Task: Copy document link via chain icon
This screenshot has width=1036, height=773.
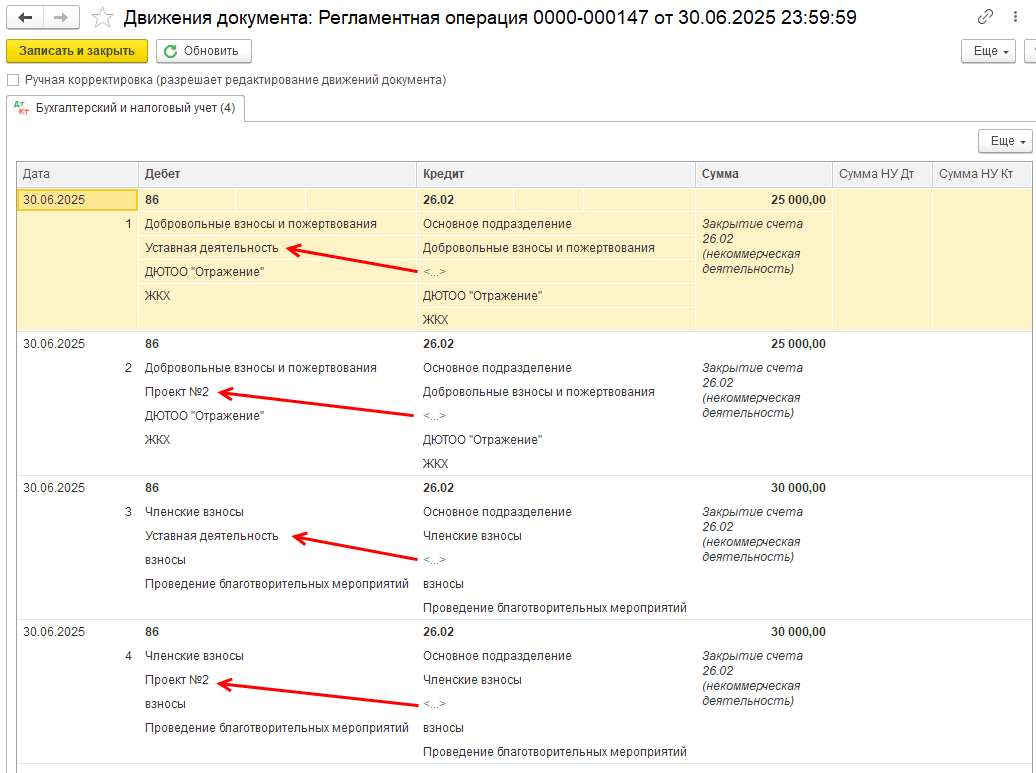Action: 985,18
